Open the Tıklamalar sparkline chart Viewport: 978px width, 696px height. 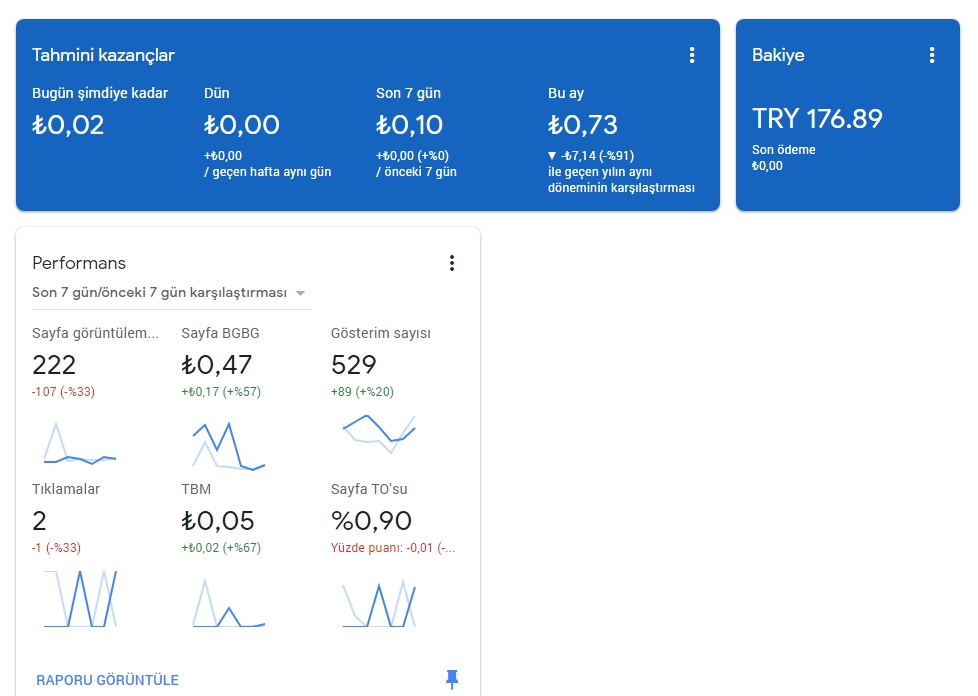[80, 599]
